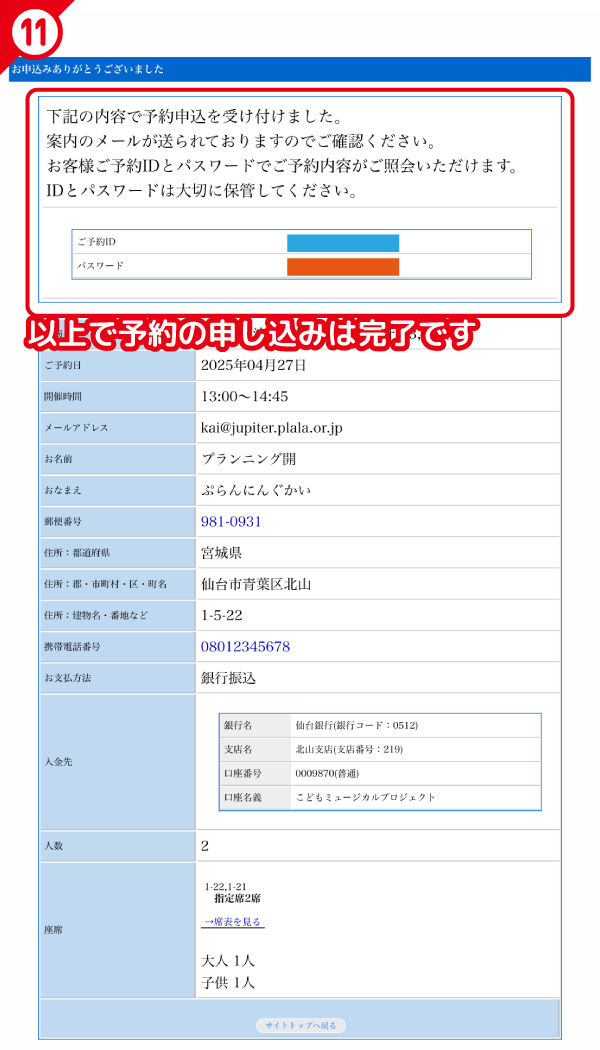Select the email address kai@jupiter.plala.or.jp
This screenshot has width=600, height=1050.
pyautogui.click(x=271, y=428)
